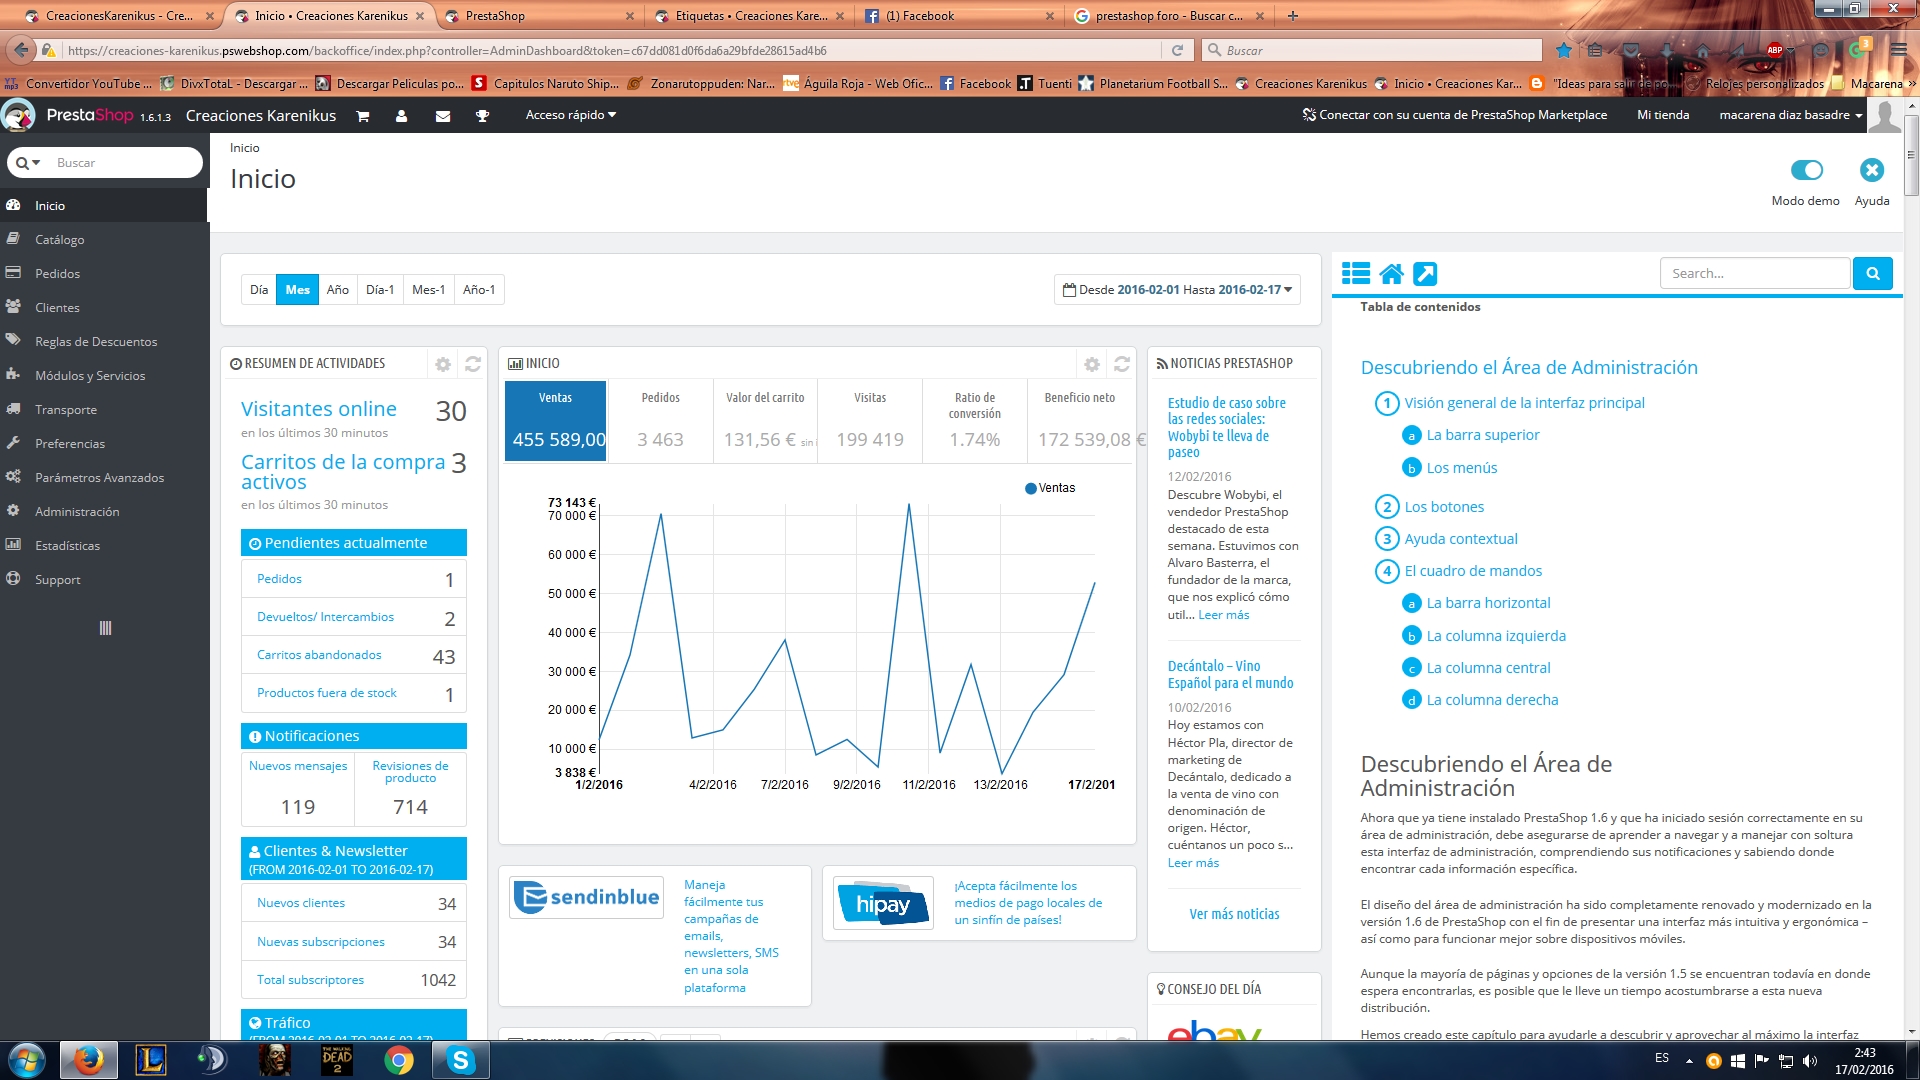Open the date range Desde/Hasta picker
Viewport: 1920px width, 1080px height.
[x=1177, y=290]
